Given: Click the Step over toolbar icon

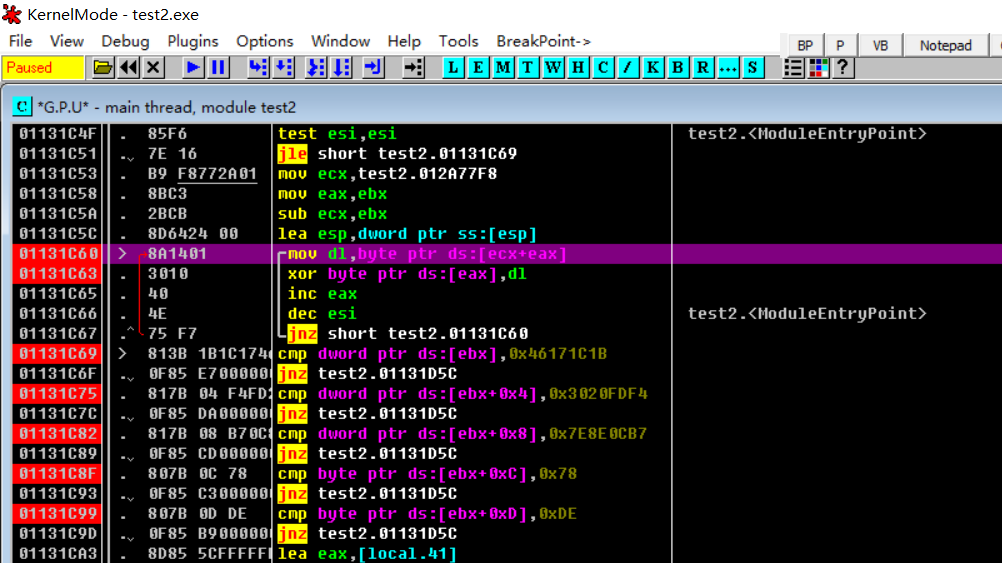Looking at the screenshot, I should 284,68.
